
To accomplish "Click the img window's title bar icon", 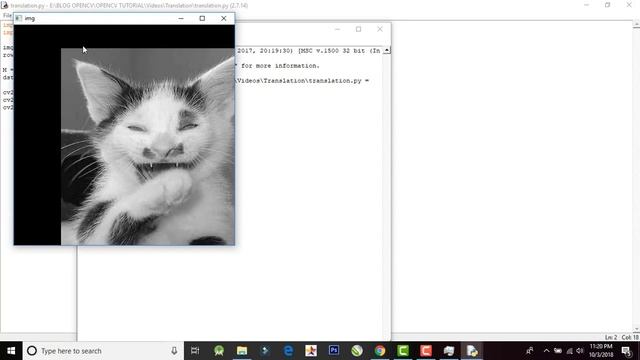I will coord(19,18).
